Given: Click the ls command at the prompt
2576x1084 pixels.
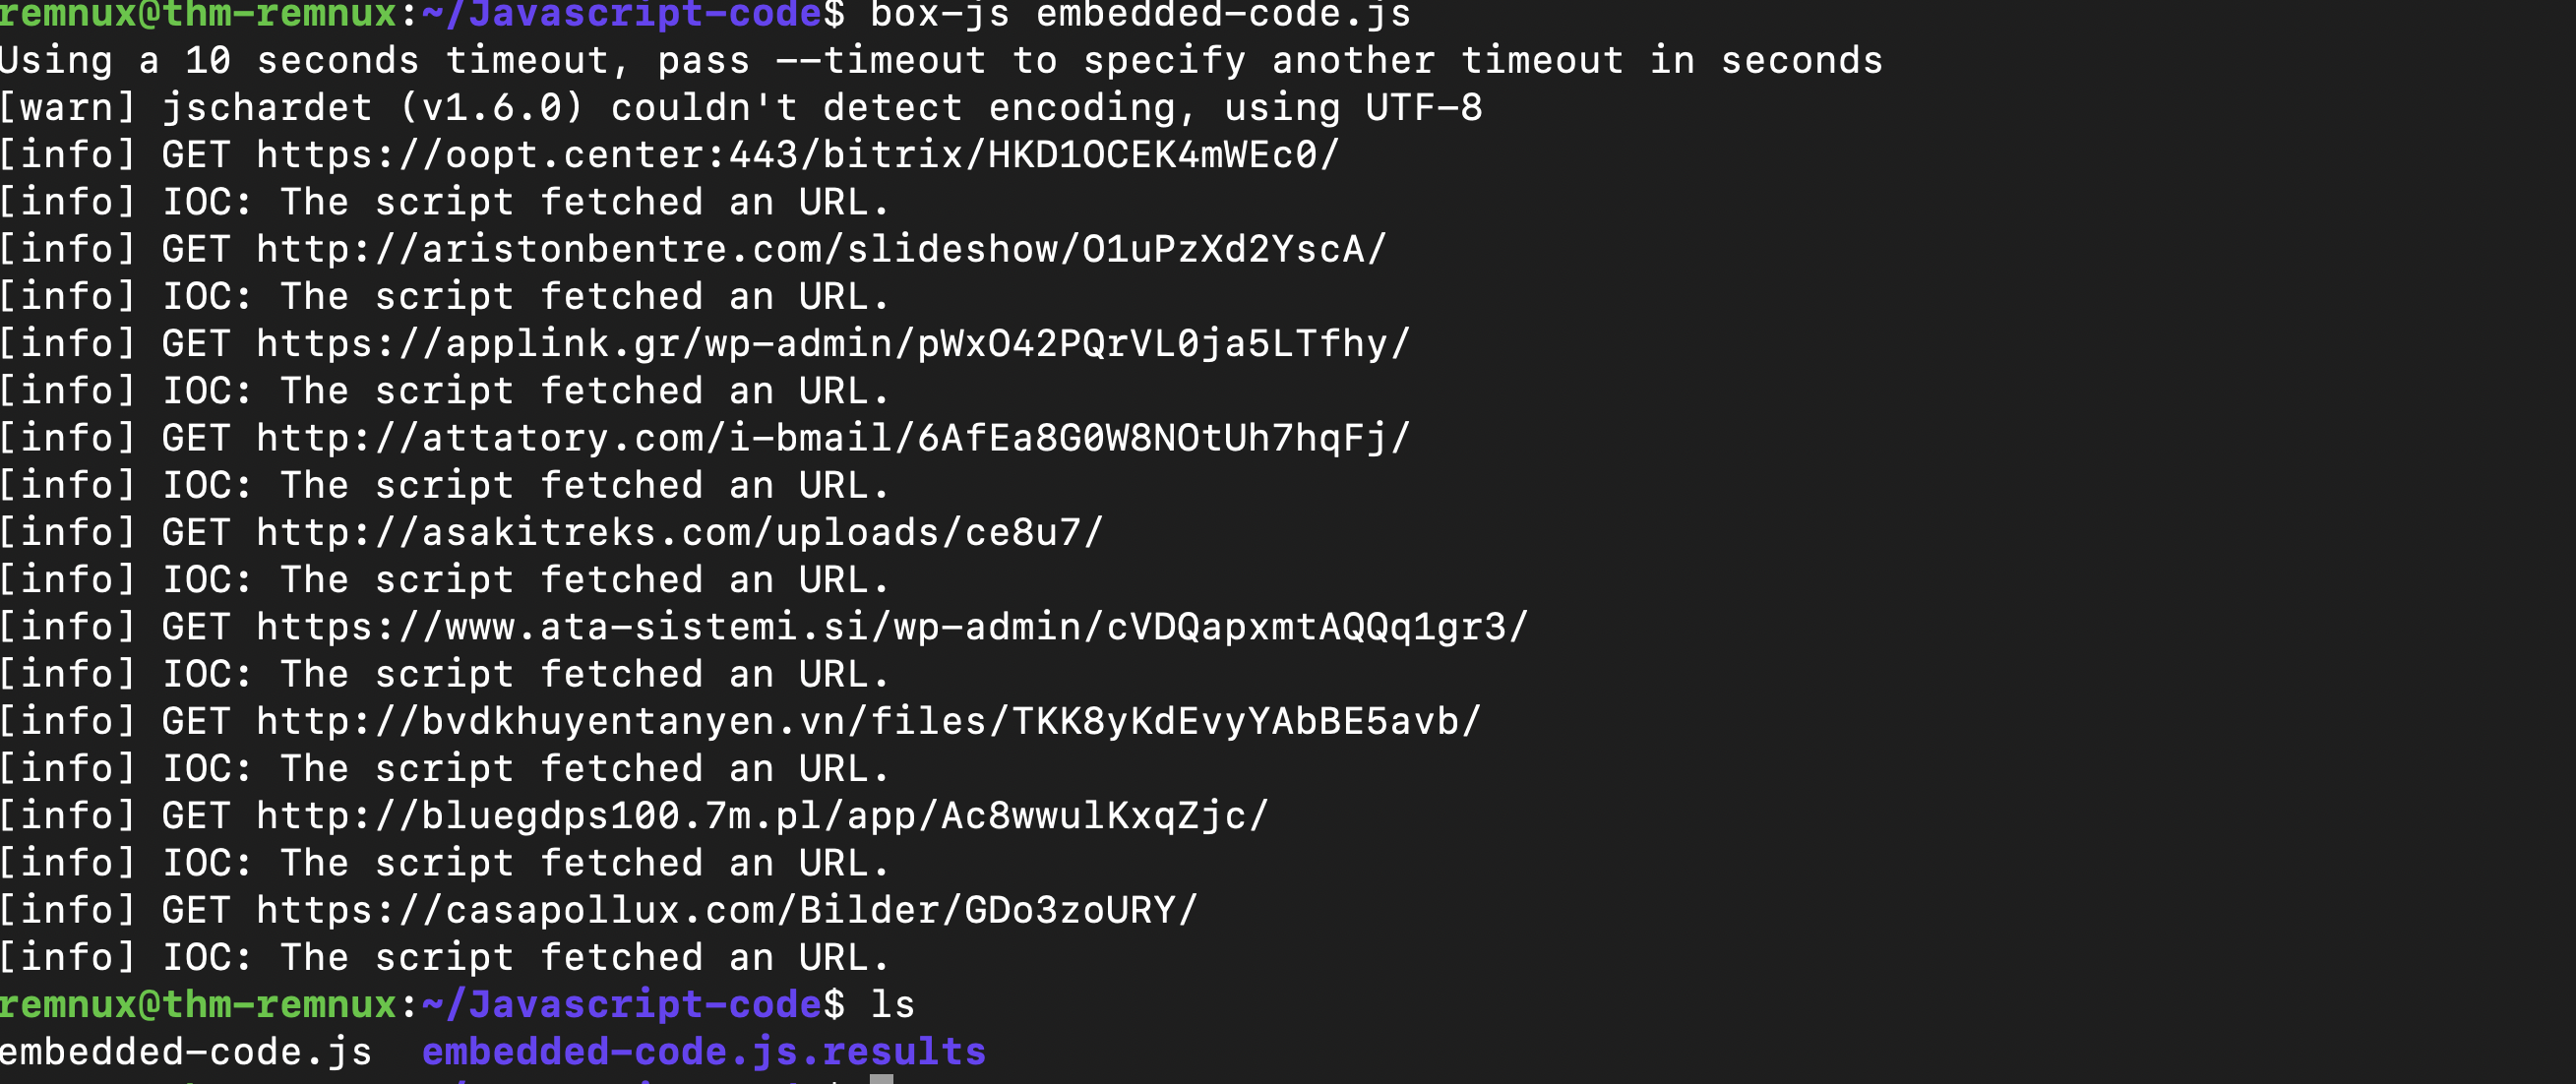Looking at the screenshot, I should coord(892,1004).
